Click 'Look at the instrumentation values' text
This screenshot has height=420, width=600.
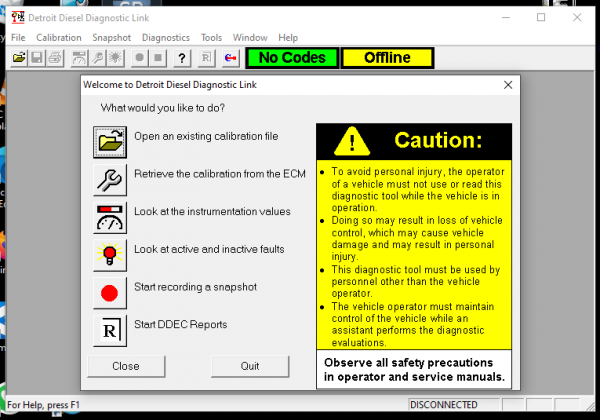[212, 211]
